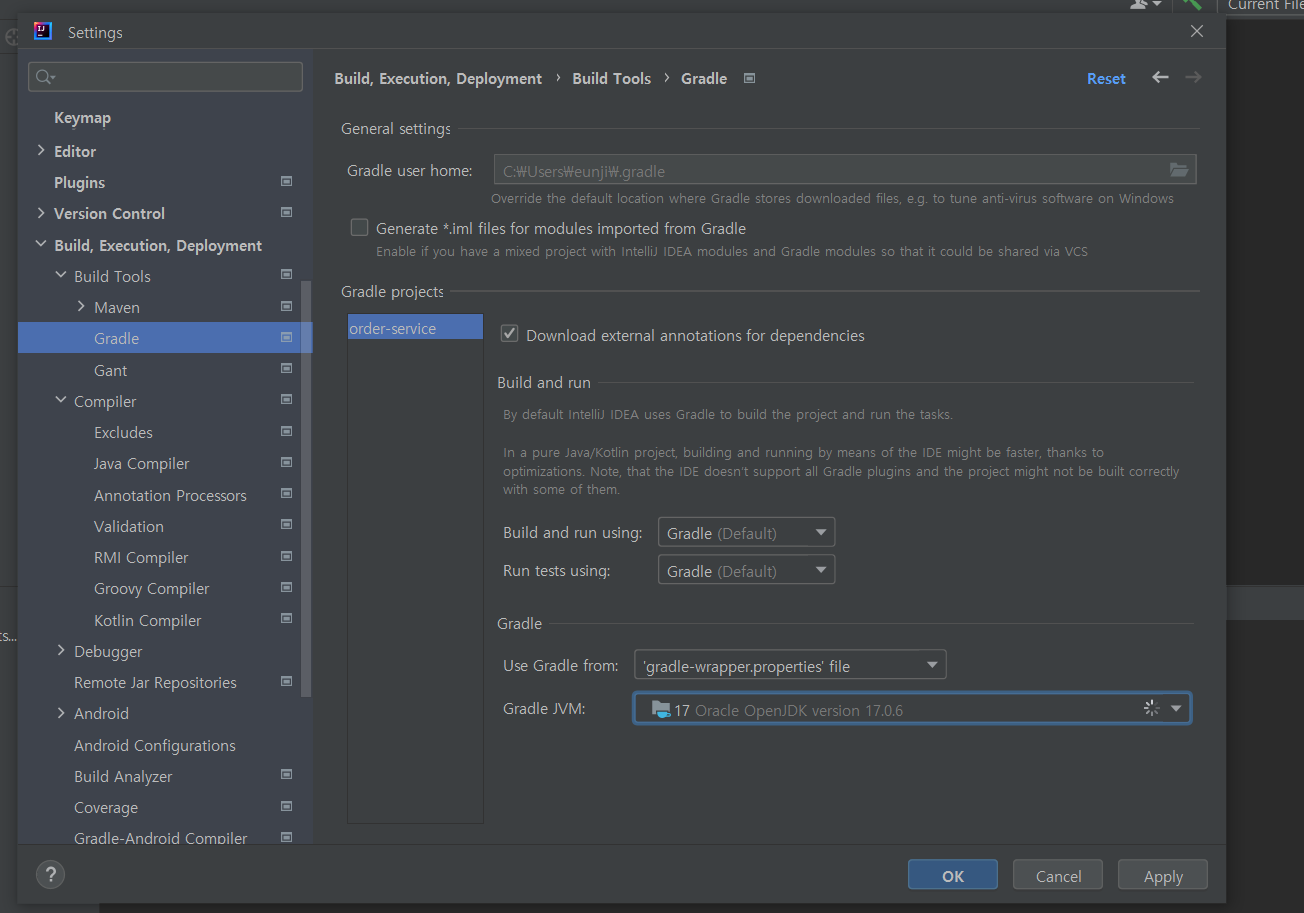Click the settings tree scrollbar
The height and width of the screenshot is (913, 1304).
click(x=306, y=488)
